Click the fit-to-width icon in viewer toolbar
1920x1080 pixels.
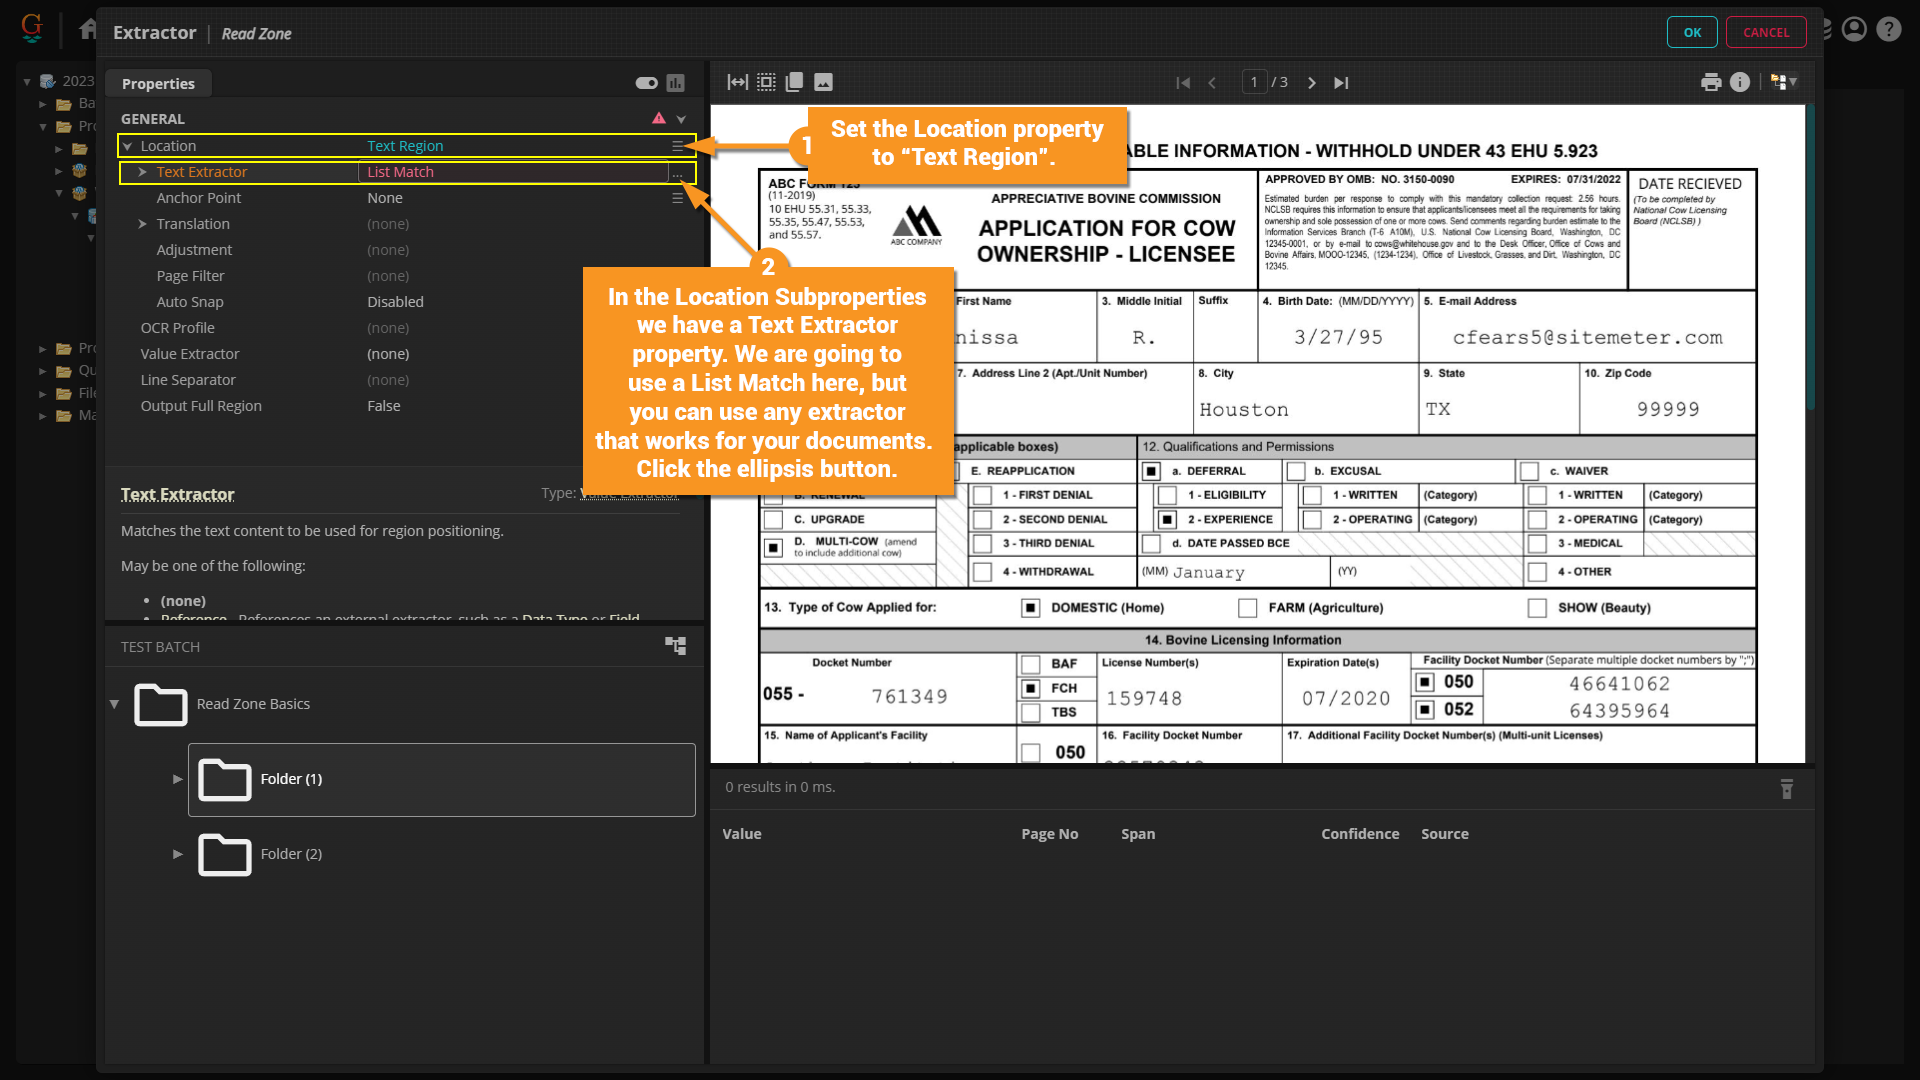pos(737,82)
